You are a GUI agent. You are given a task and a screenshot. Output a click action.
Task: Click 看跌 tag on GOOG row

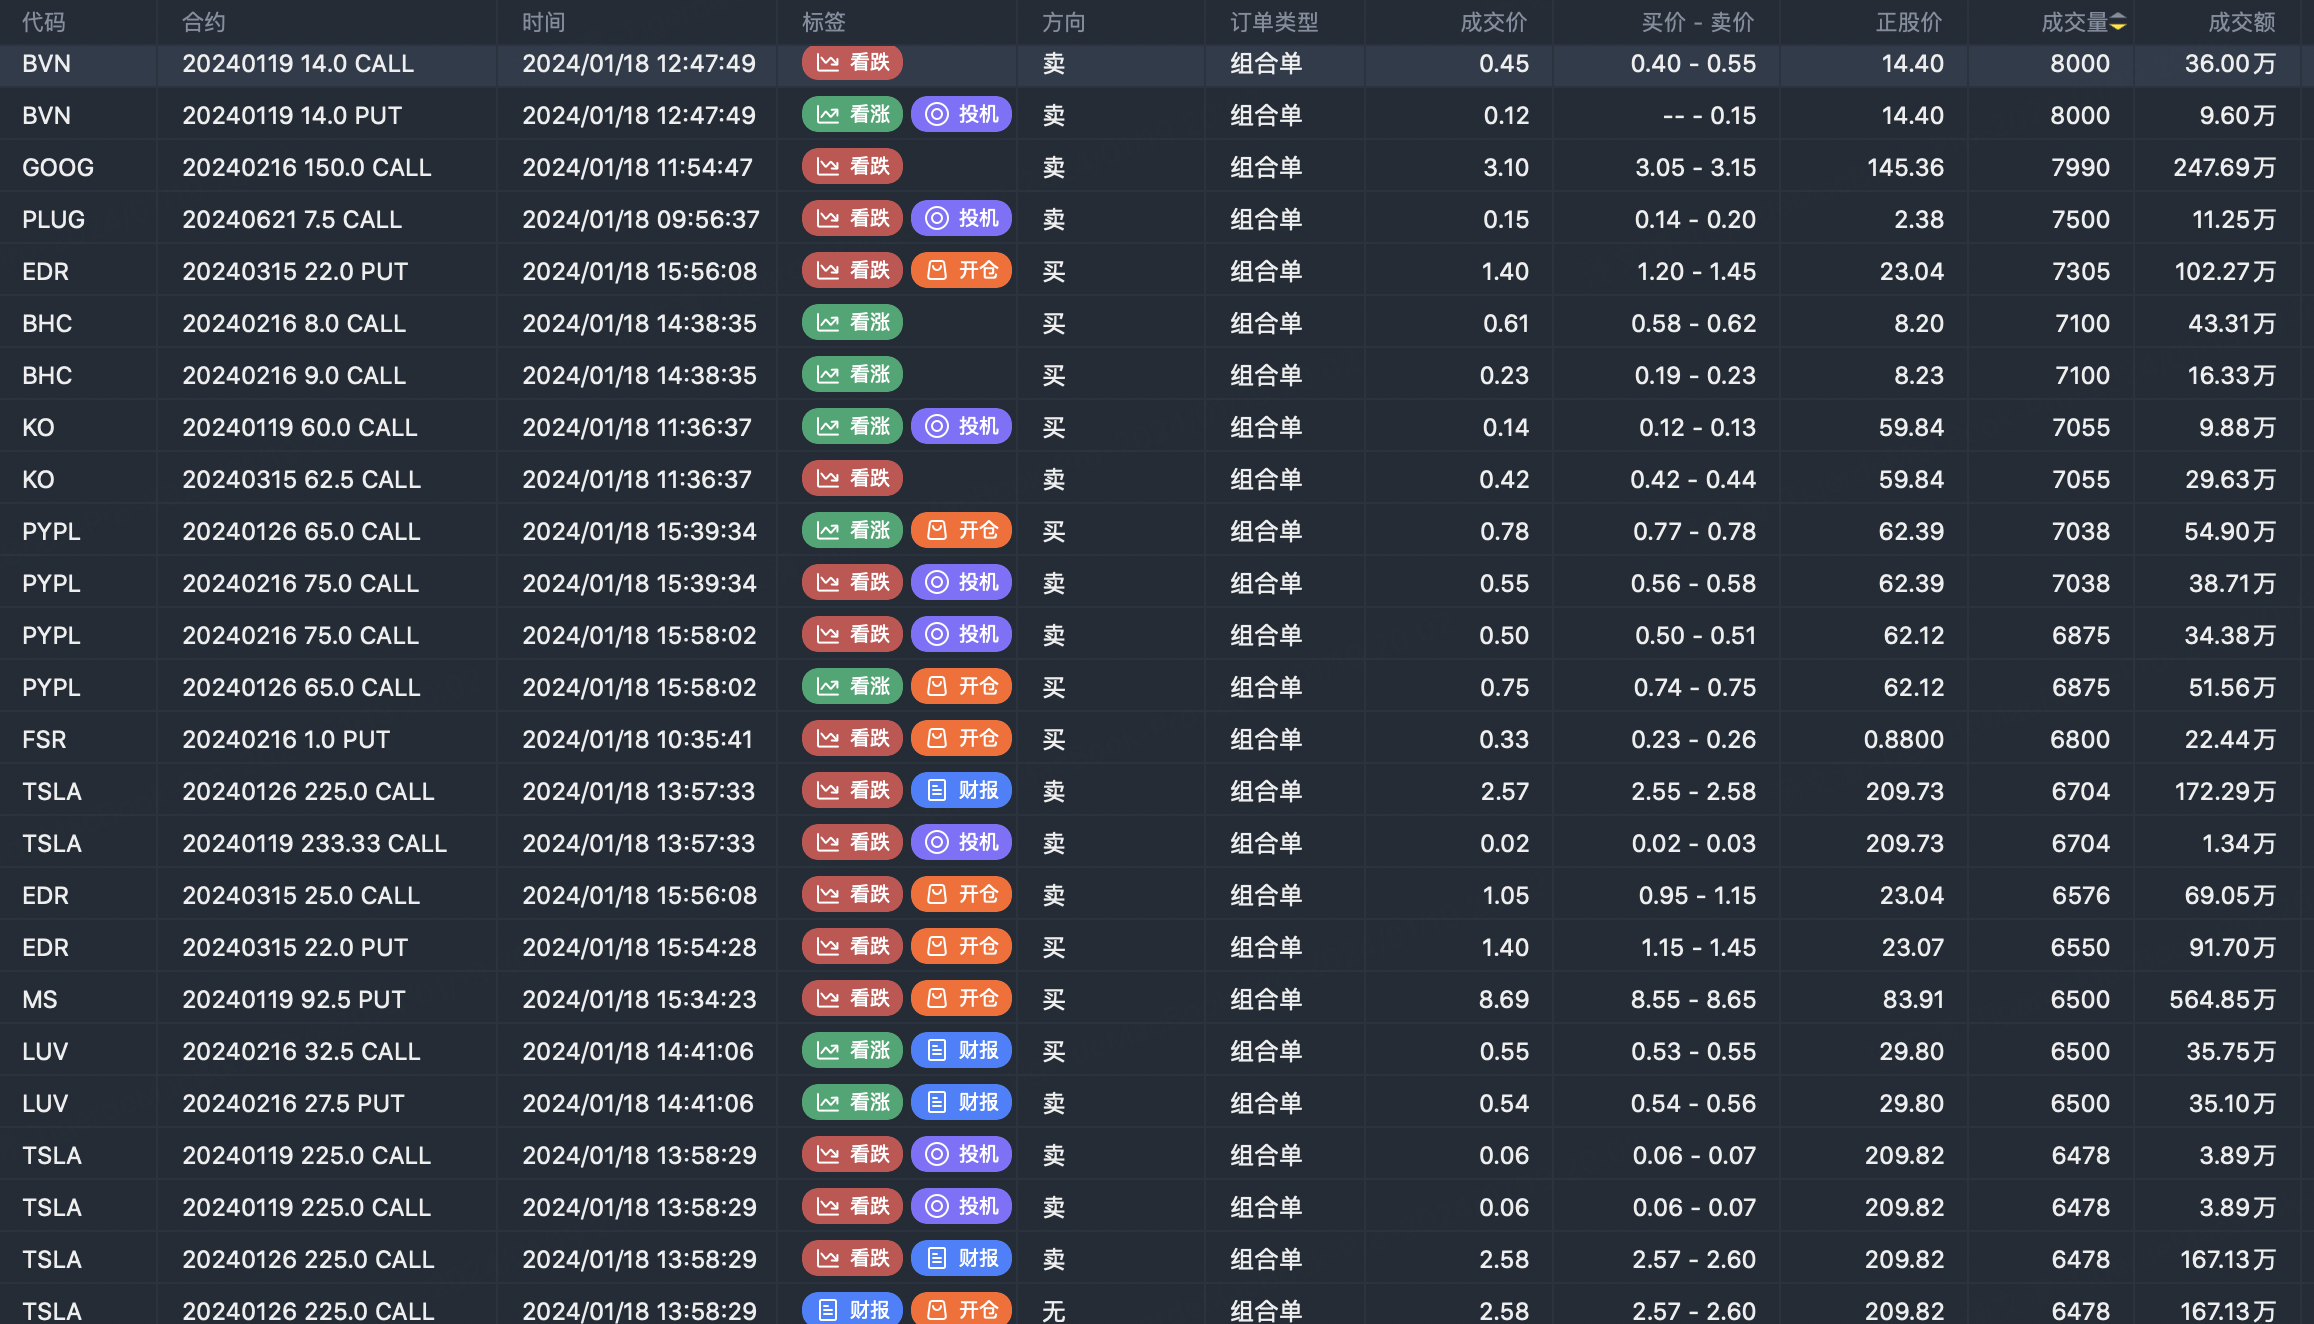852,167
